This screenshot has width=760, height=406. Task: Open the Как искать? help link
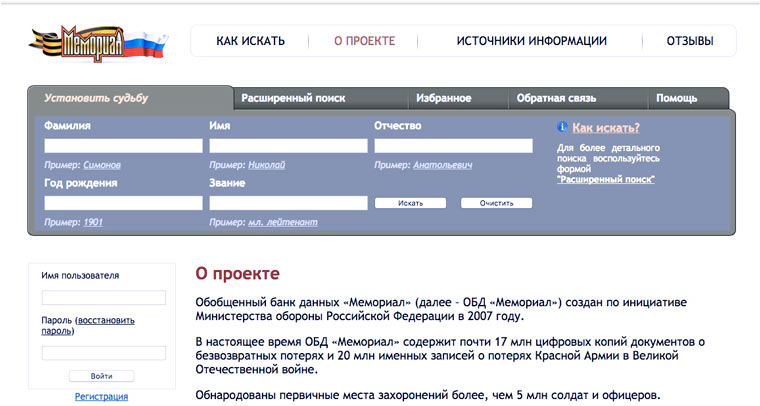(606, 127)
